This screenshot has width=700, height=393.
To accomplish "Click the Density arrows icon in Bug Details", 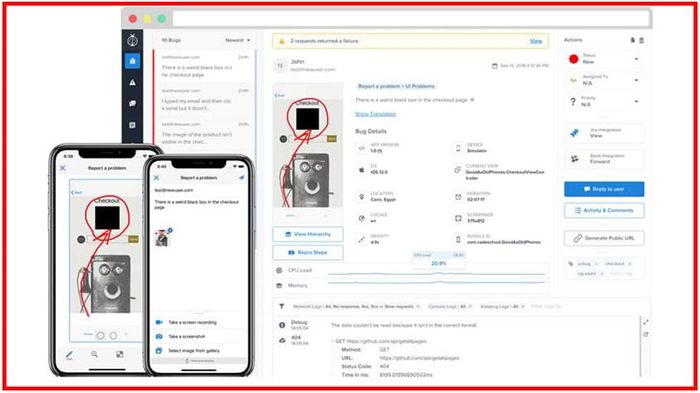I will [362, 239].
